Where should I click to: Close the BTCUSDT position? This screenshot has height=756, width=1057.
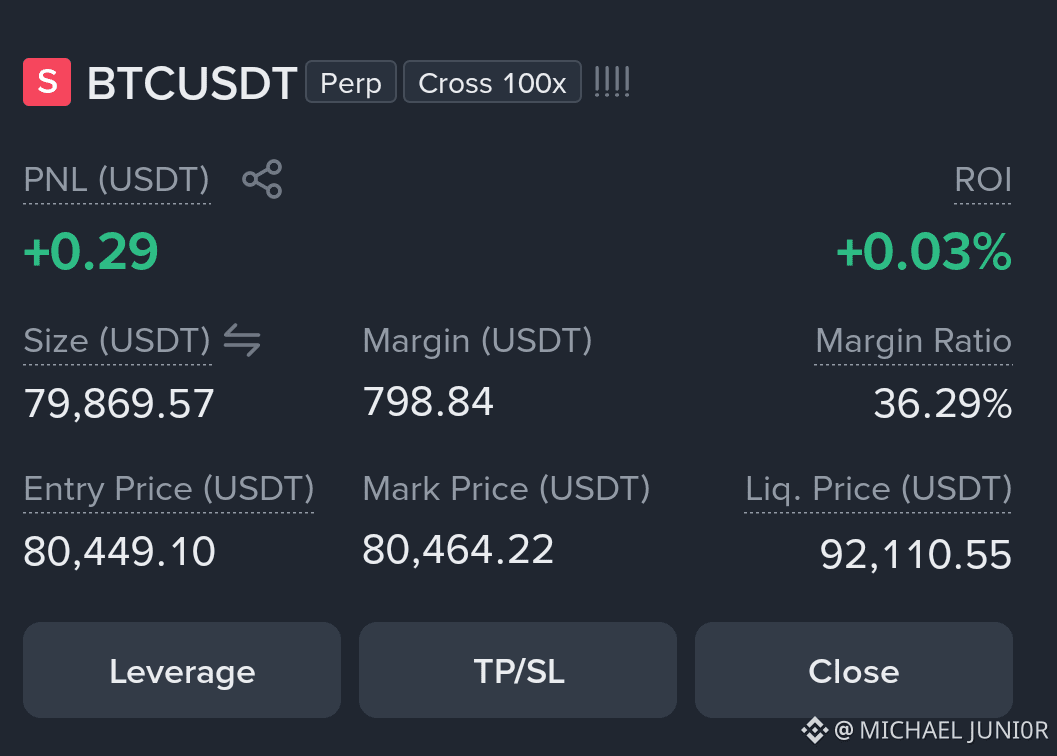854,670
